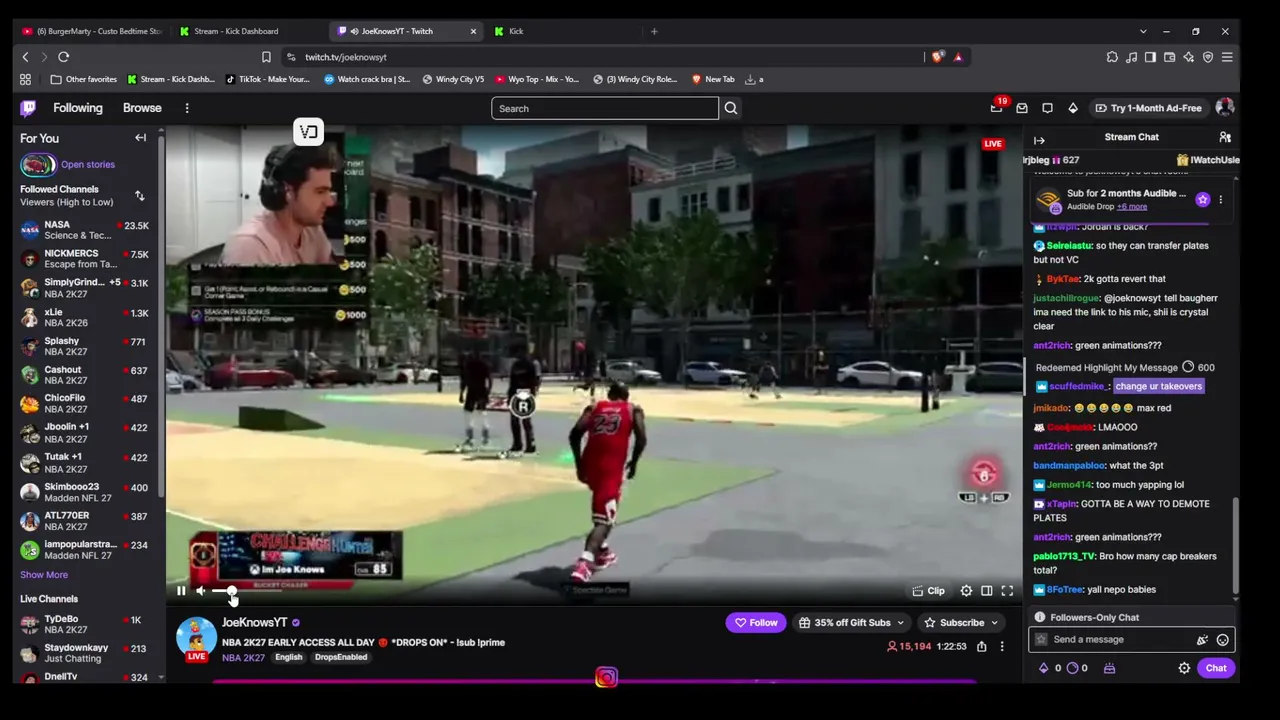Click the DropsEnabled tag
The width and height of the screenshot is (1280, 720).
pos(341,658)
